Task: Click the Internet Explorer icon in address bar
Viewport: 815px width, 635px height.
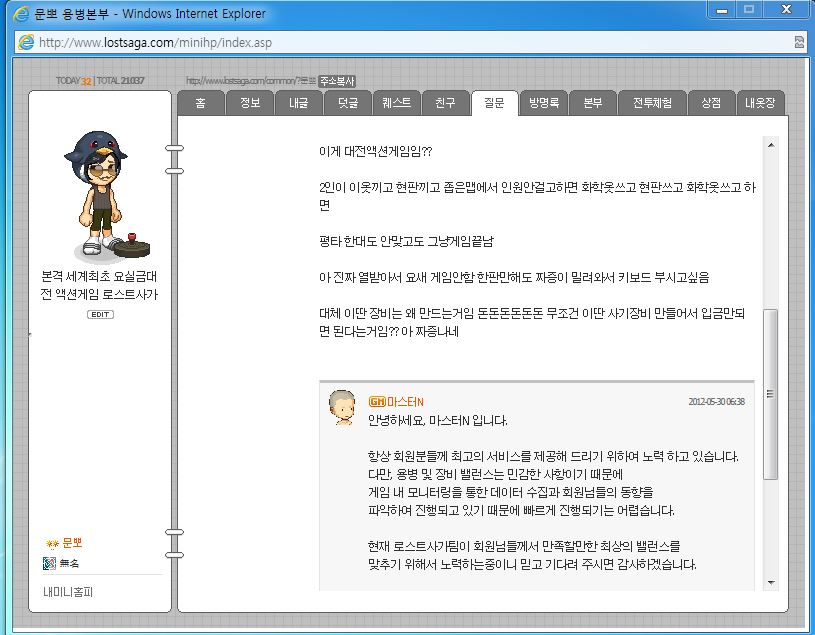Action: tap(26, 42)
